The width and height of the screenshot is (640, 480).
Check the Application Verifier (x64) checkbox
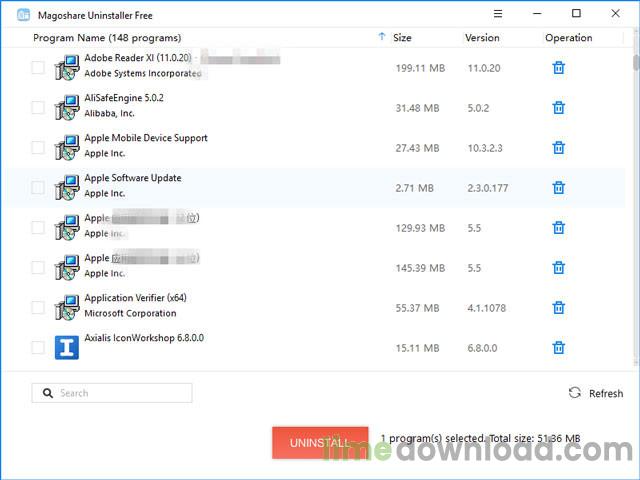coord(38,308)
